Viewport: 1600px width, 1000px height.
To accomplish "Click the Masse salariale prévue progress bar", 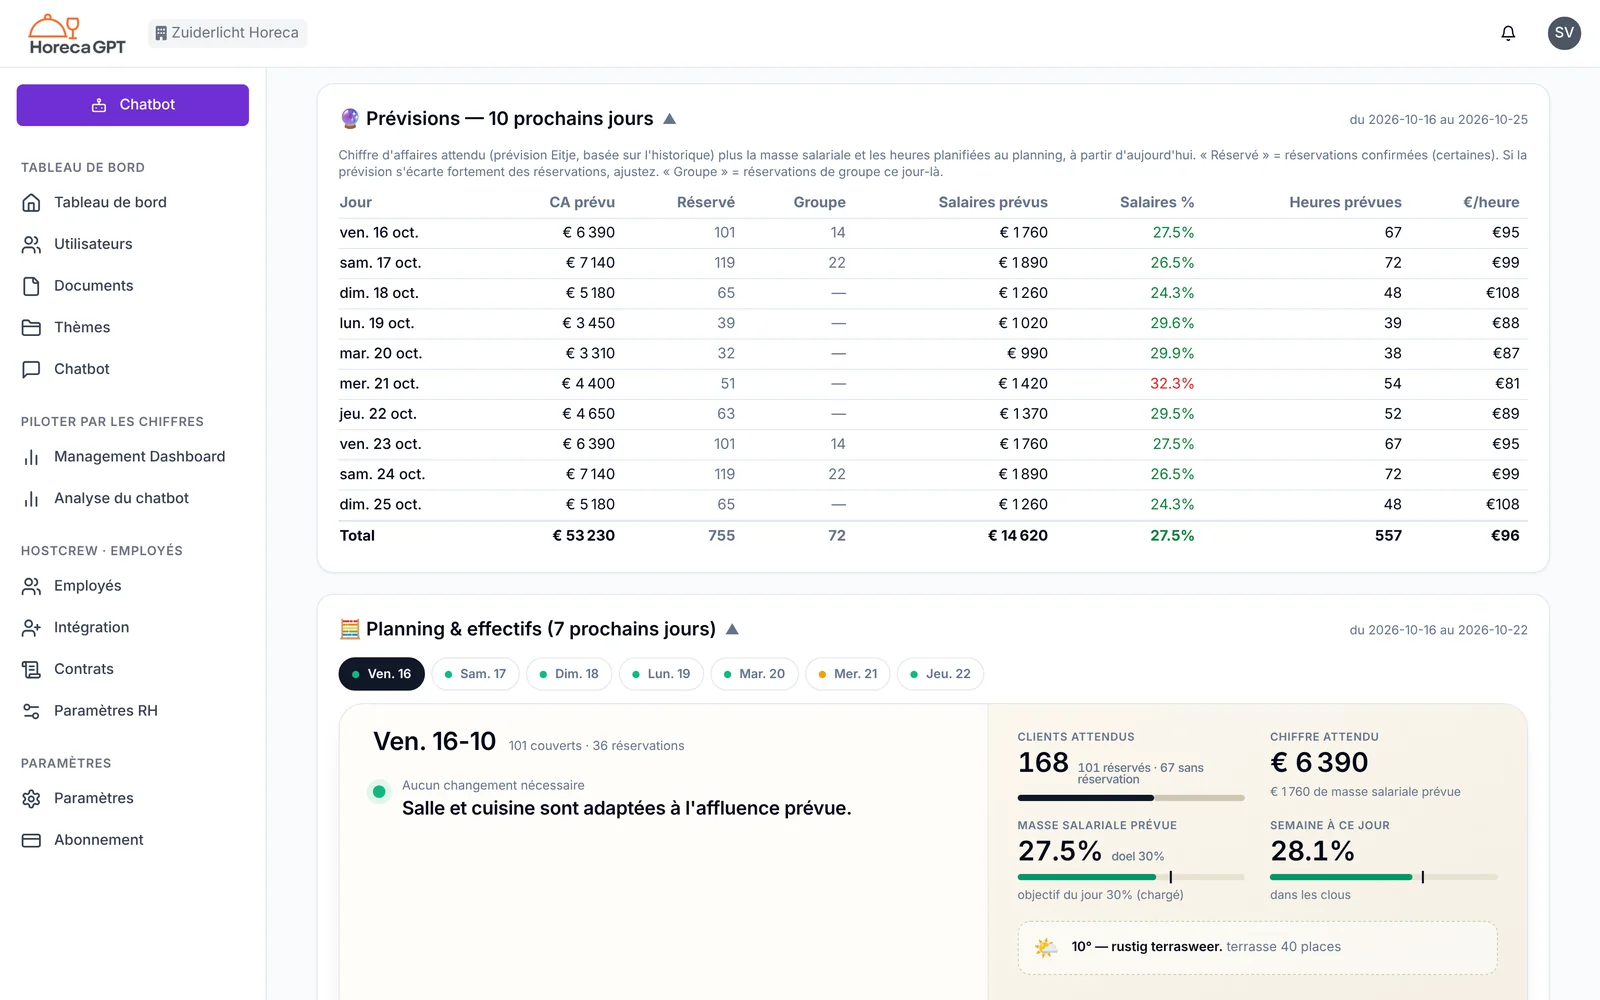I will point(1131,877).
